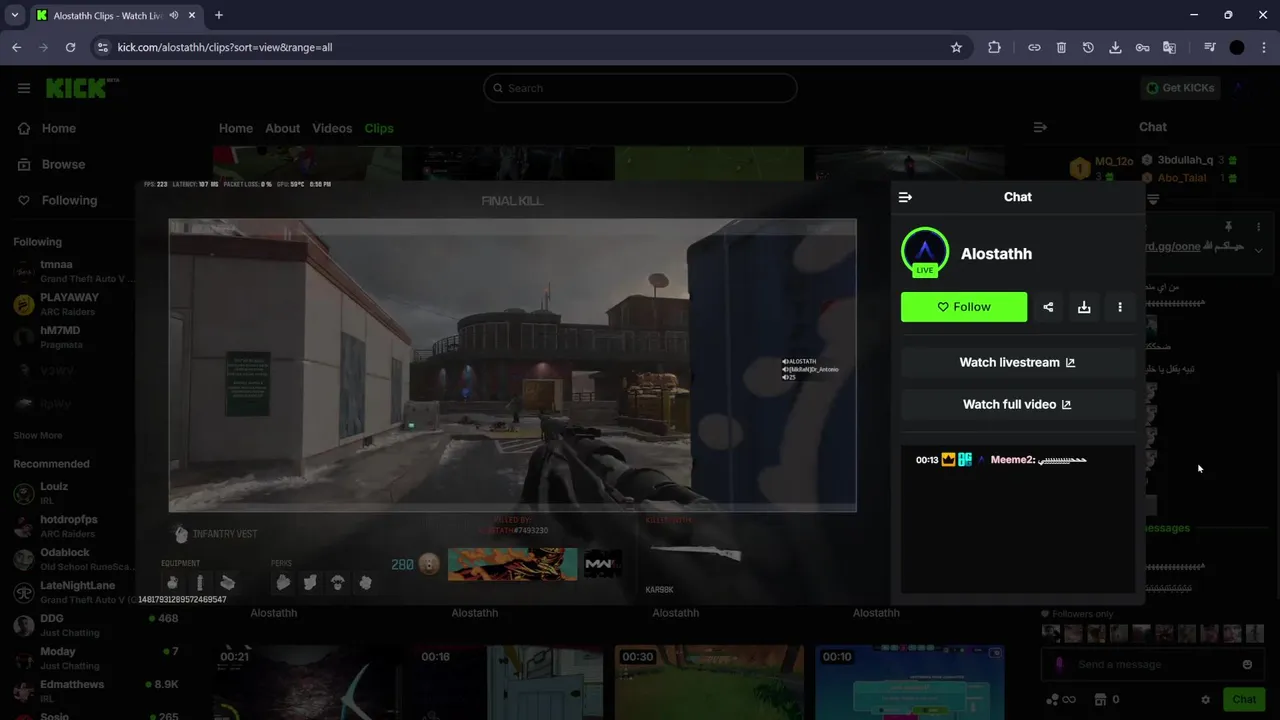Bookmark this page with star icon

click(956, 47)
